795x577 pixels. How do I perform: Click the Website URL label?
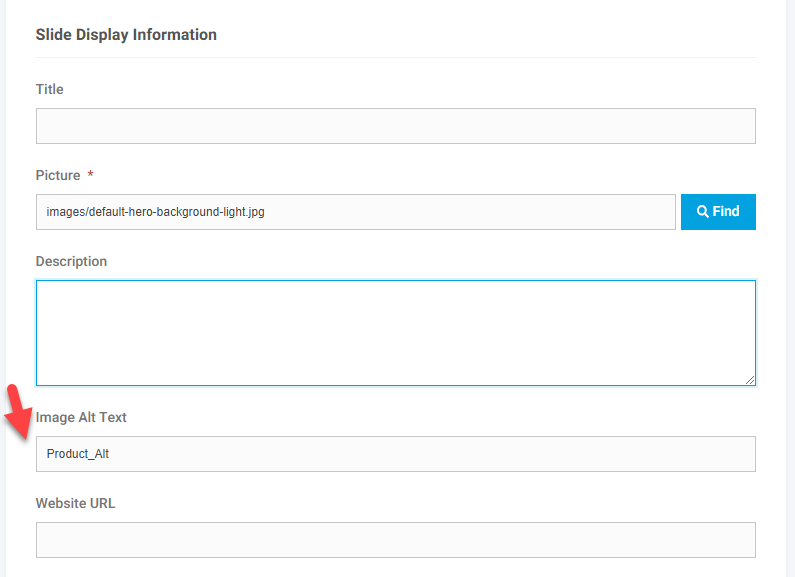pyautogui.click(x=76, y=503)
